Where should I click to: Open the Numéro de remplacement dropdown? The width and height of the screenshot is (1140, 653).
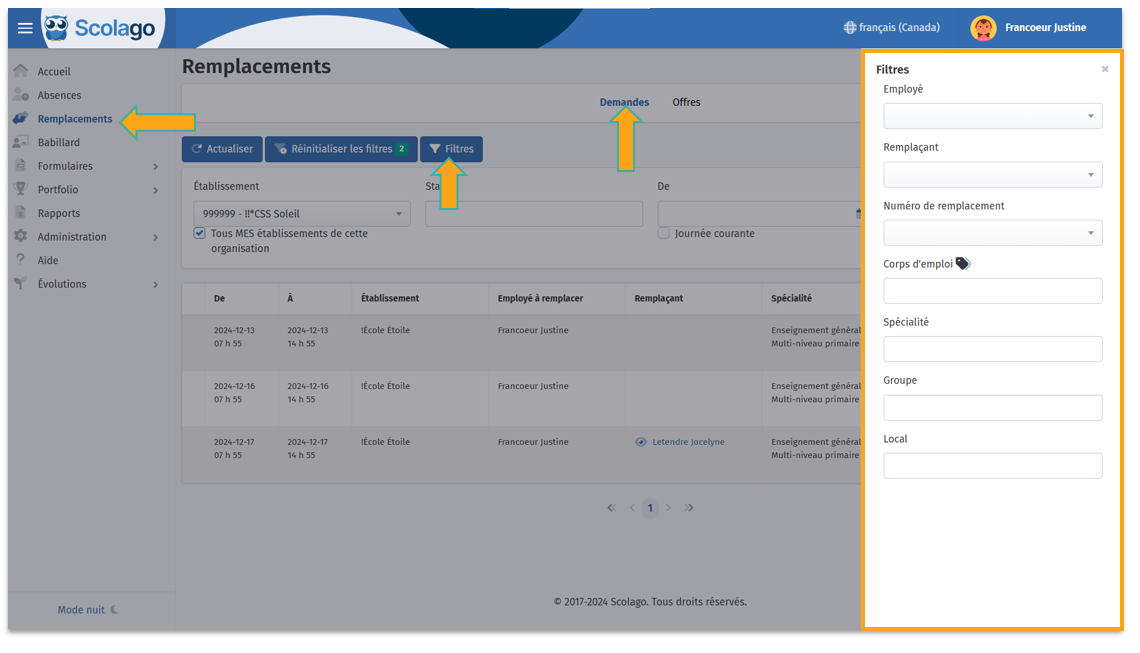click(992, 233)
